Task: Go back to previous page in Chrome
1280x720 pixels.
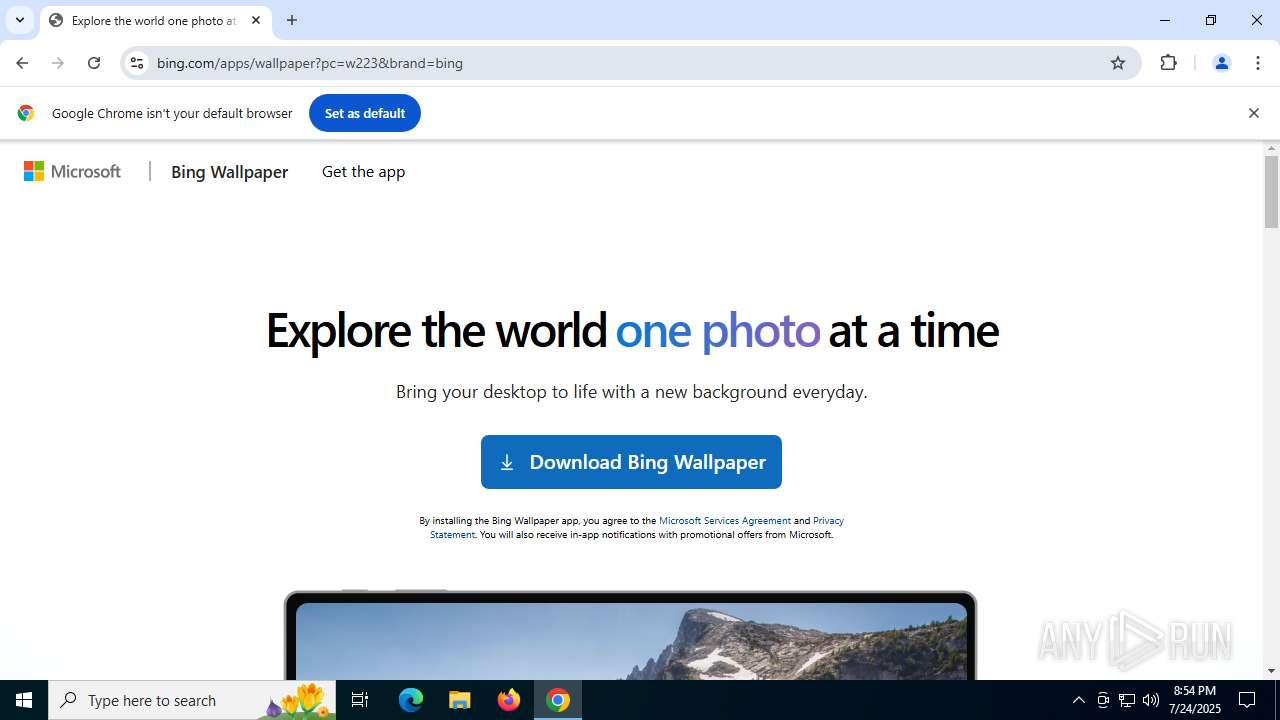Action: point(22,63)
